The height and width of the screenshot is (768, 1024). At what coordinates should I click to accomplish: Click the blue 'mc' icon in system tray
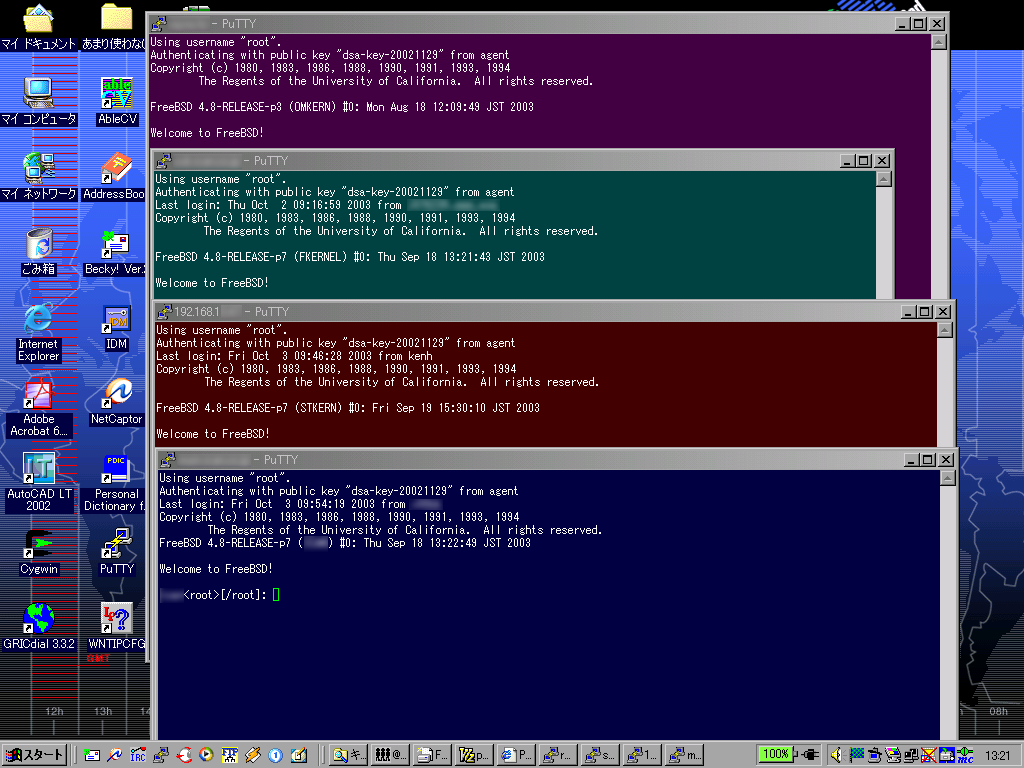[x=965, y=755]
